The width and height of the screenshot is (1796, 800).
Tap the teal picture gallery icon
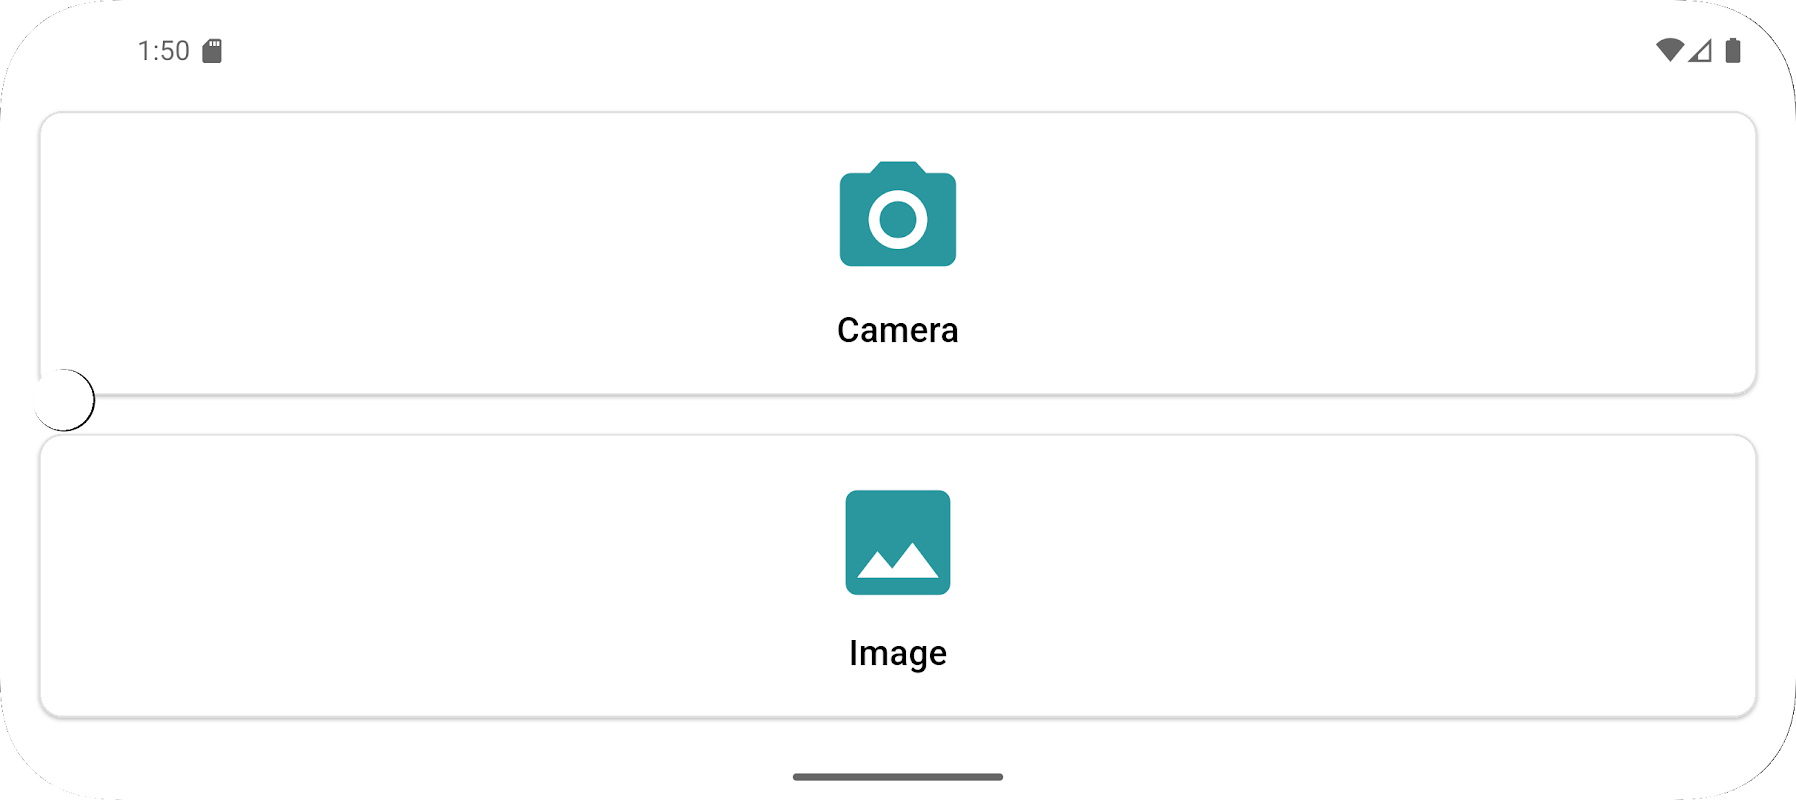898,542
